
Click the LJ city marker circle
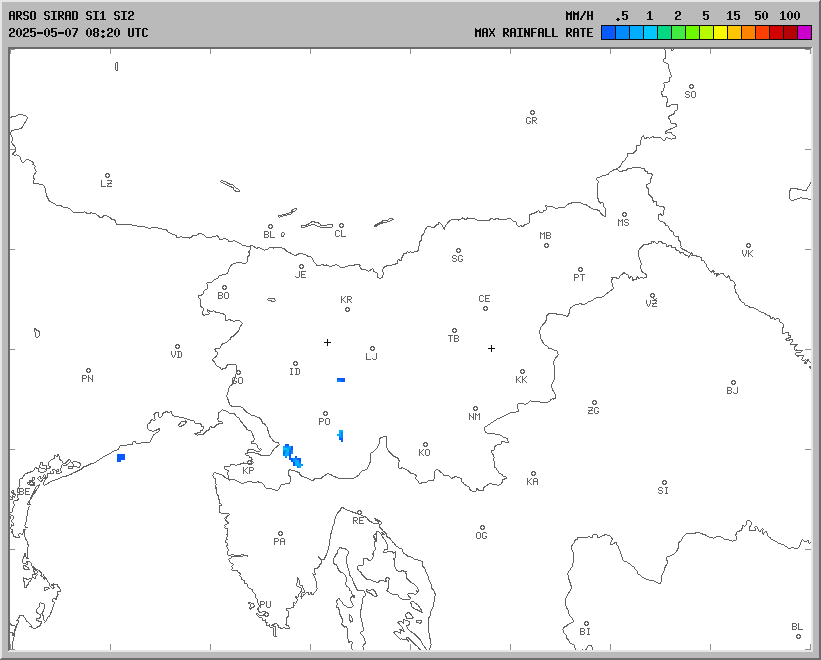pyautogui.click(x=372, y=349)
